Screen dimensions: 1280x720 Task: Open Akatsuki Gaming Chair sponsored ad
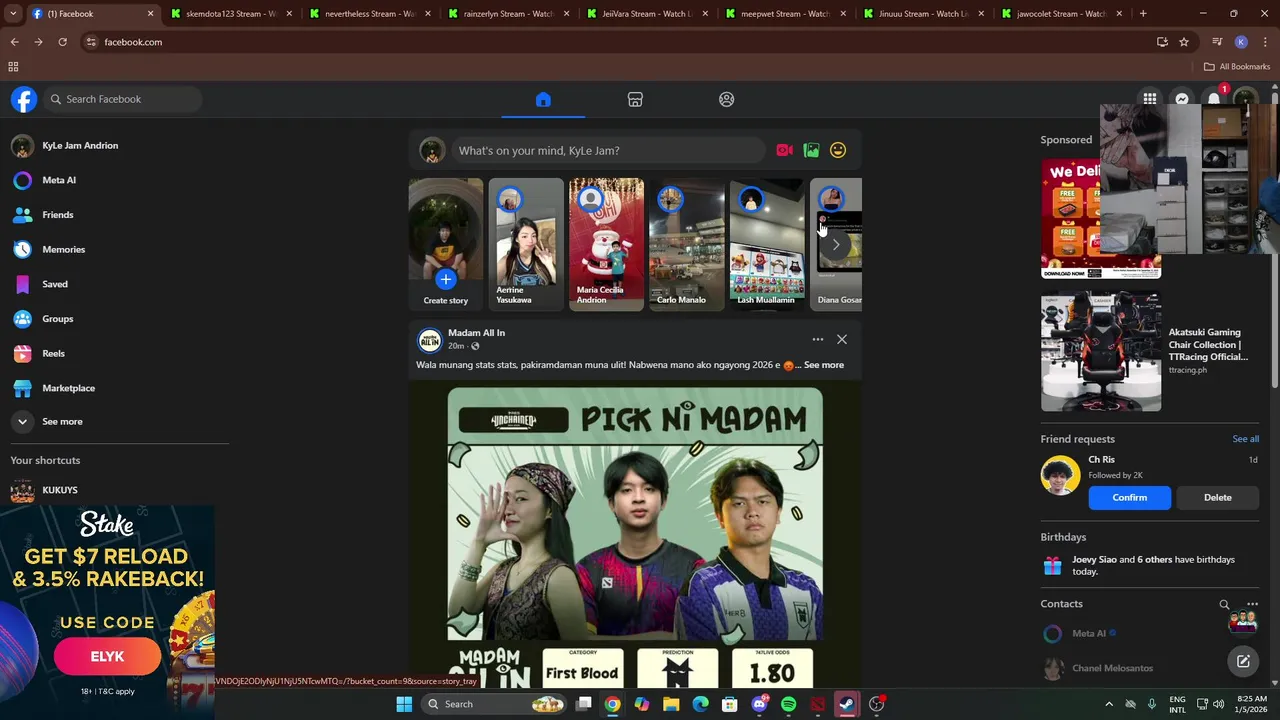point(1150,351)
